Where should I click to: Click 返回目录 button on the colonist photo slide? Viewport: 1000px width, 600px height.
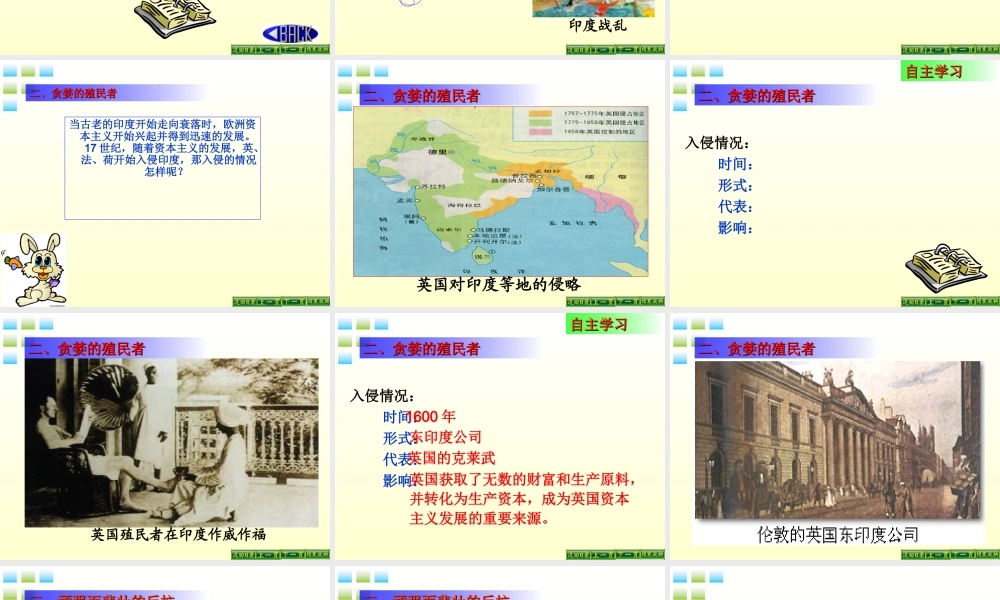click(x=244, y=555)
